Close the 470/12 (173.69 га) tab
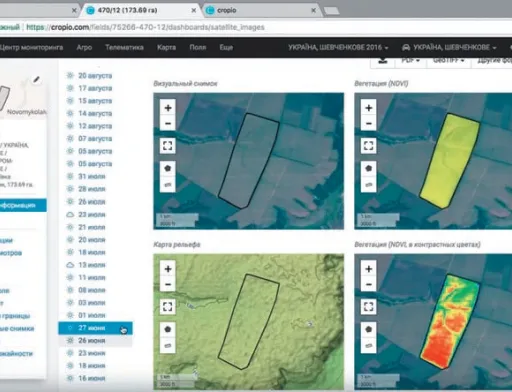Image resolution: width=512 pixels, height=392 pixels. point(193,11)
